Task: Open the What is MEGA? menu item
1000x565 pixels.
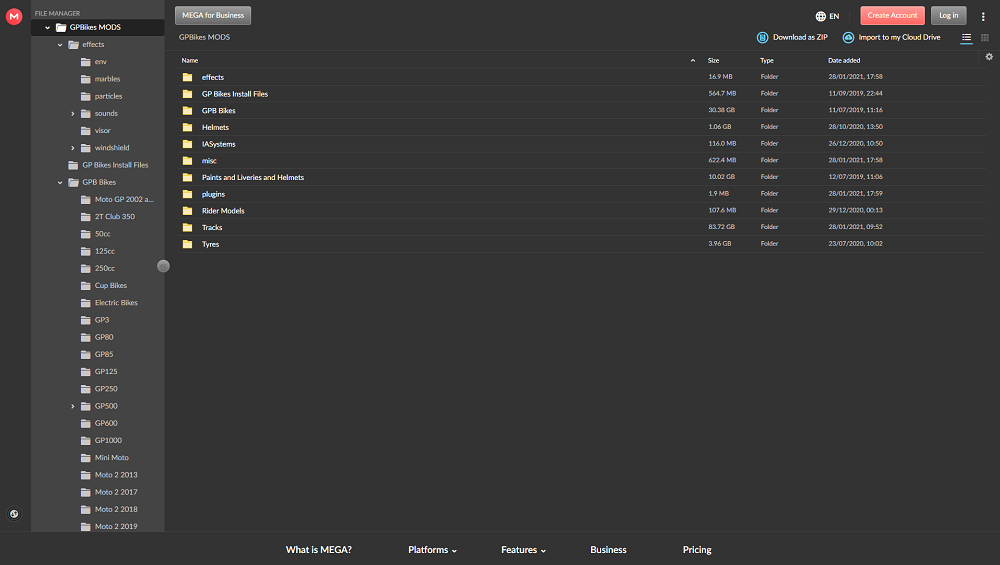Action: 318,550
